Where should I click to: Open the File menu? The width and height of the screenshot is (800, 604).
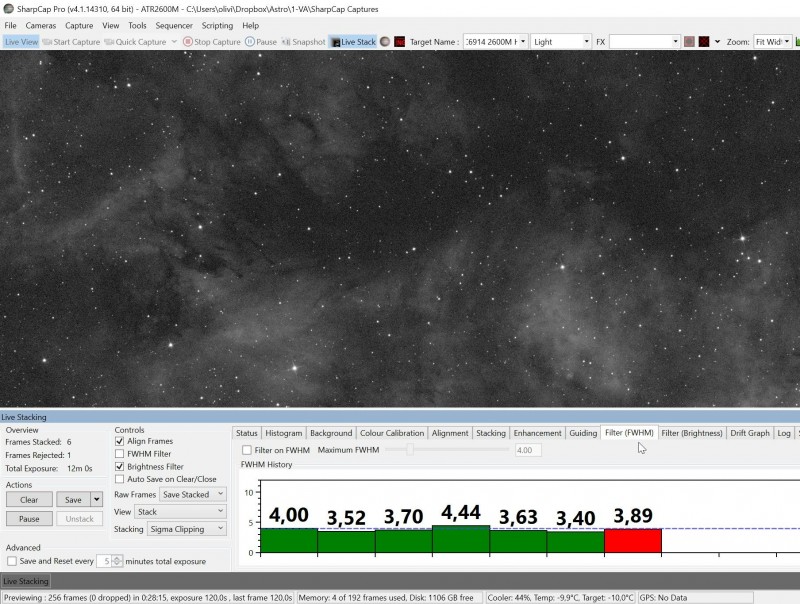(x=10, y=26)
